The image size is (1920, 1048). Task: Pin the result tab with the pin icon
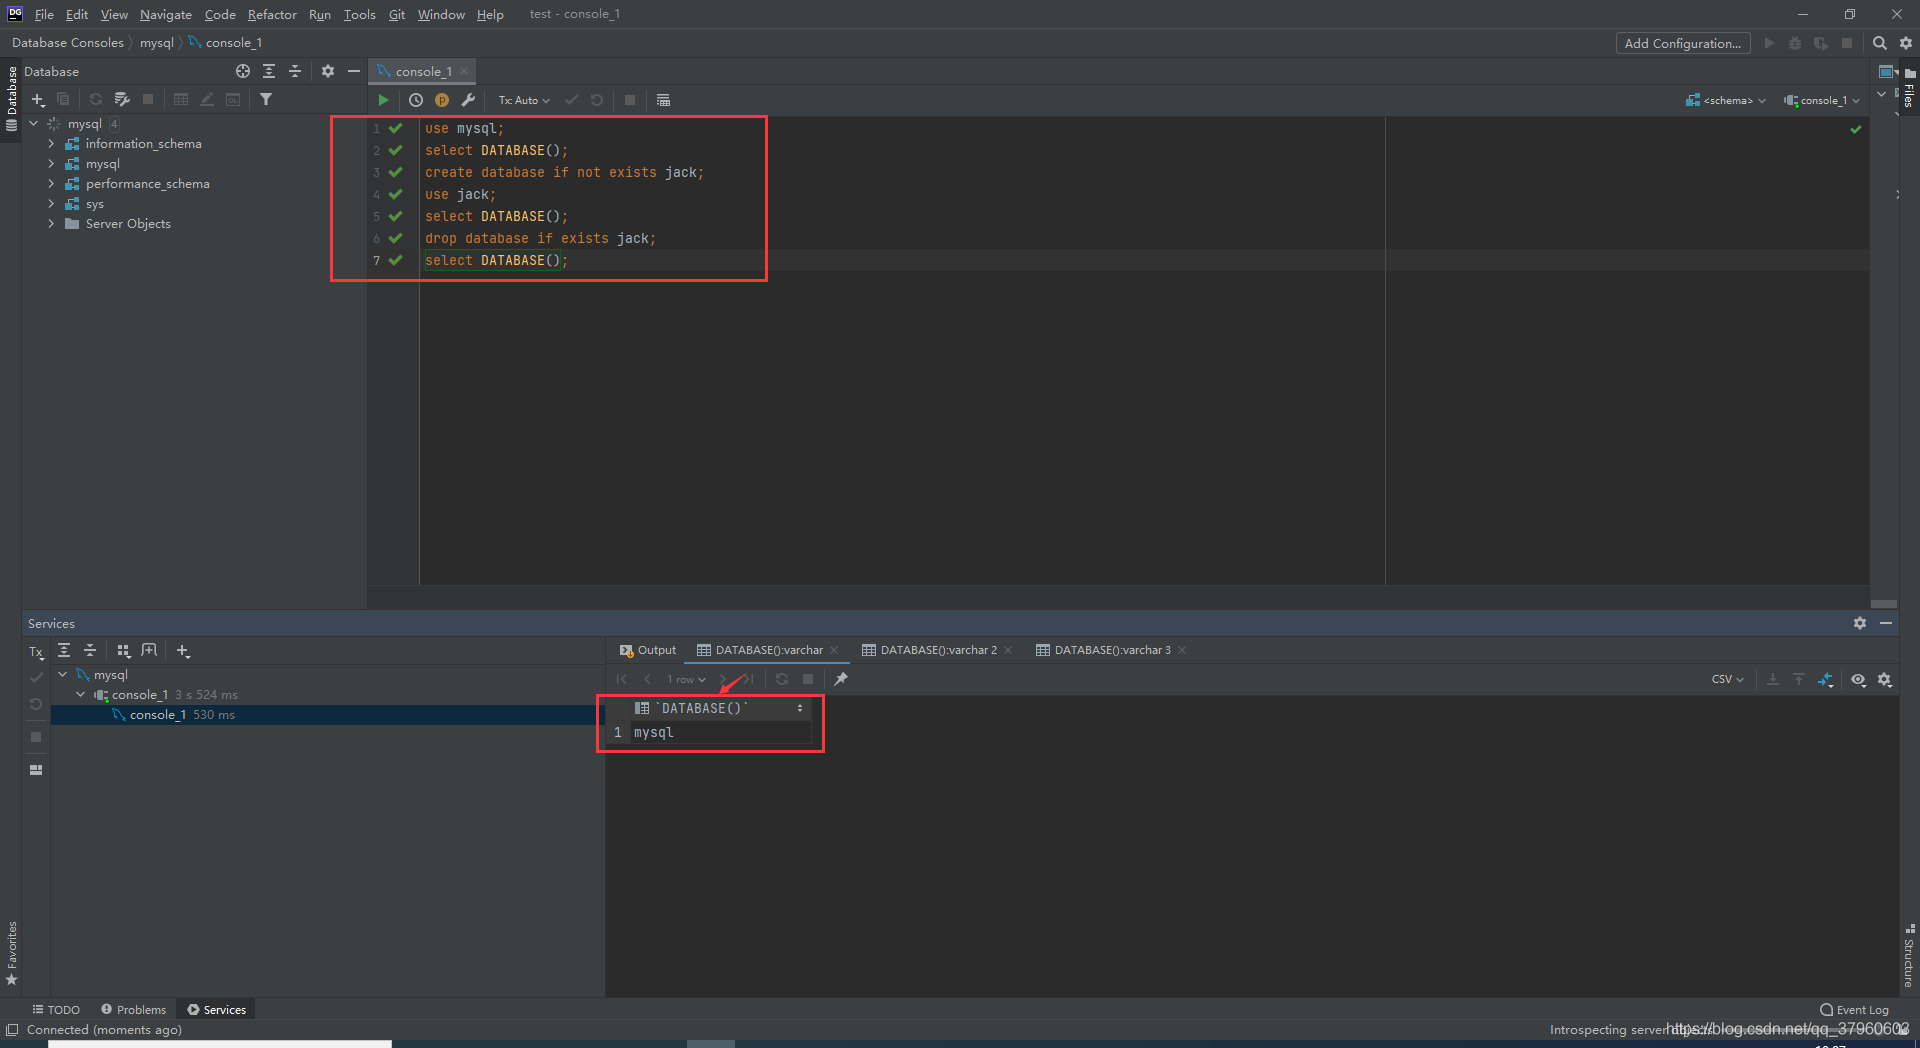coord(841,679)
